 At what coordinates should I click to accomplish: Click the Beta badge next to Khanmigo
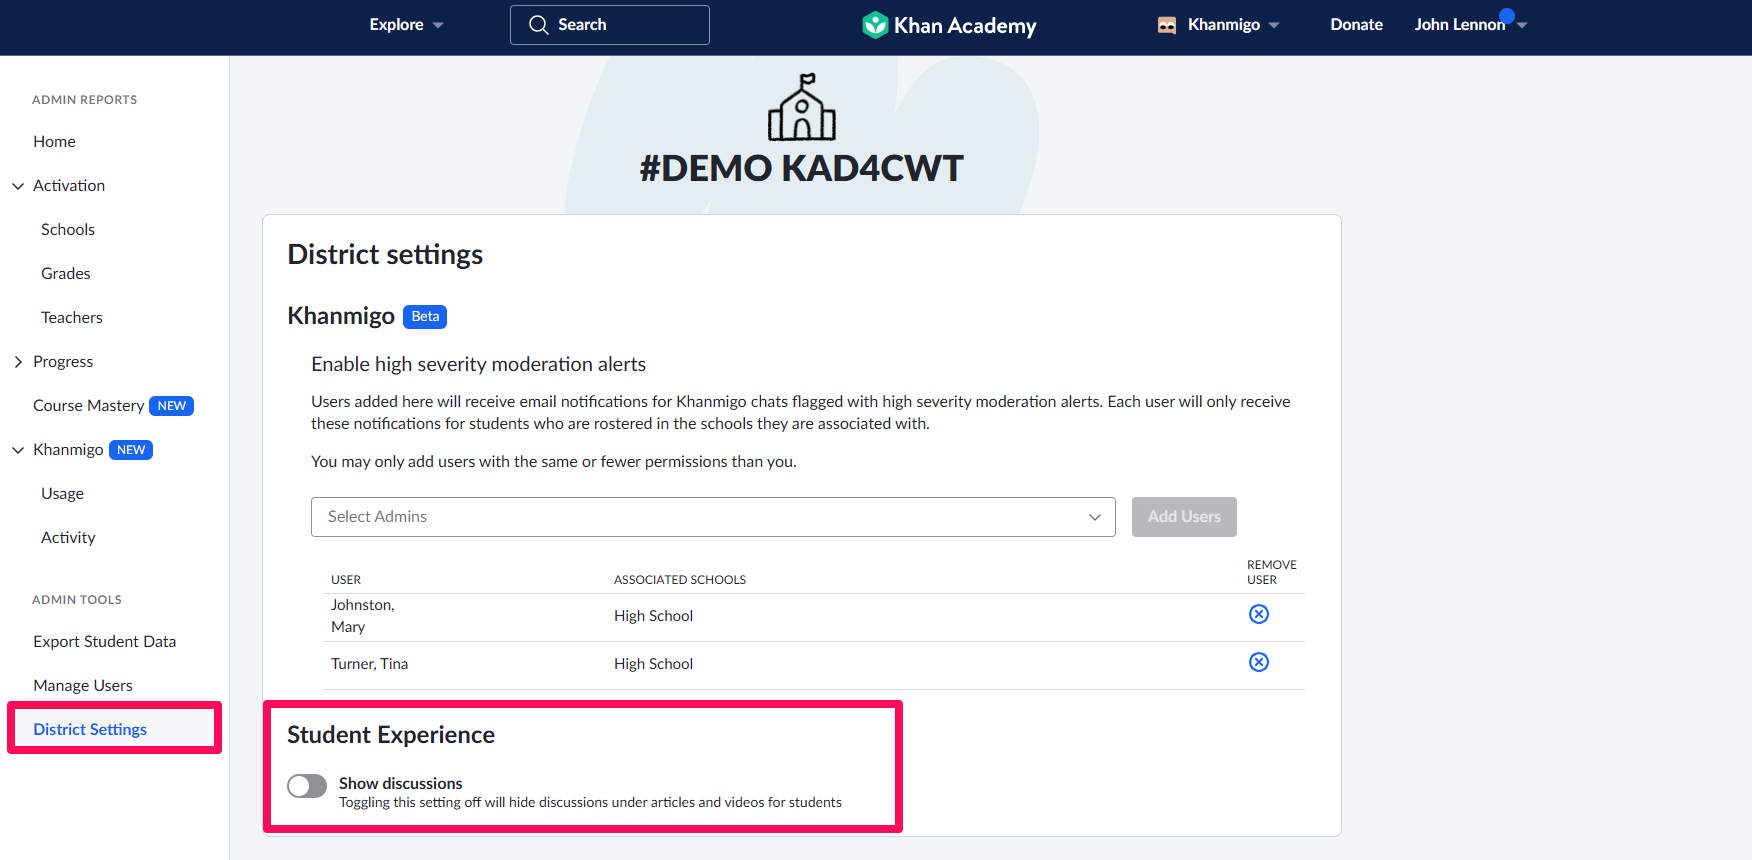click(425, 317)
